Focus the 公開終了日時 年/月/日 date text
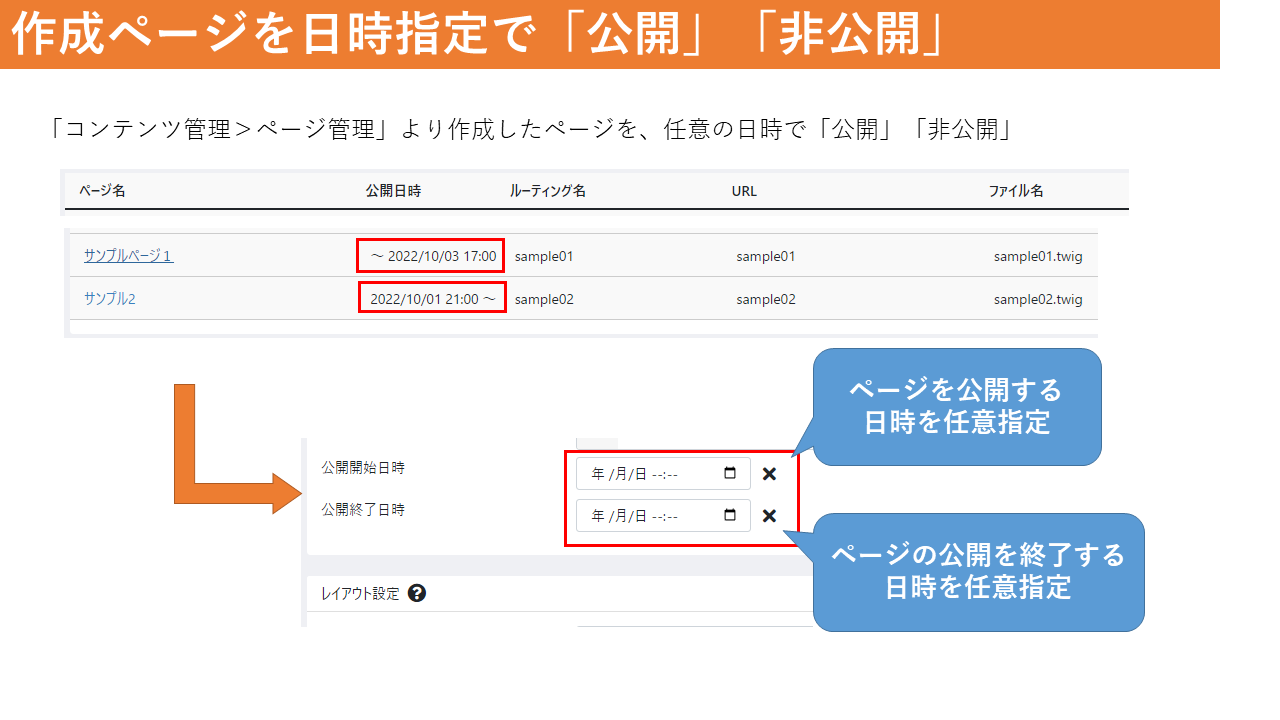The image size is (1280, 720). 619,516
